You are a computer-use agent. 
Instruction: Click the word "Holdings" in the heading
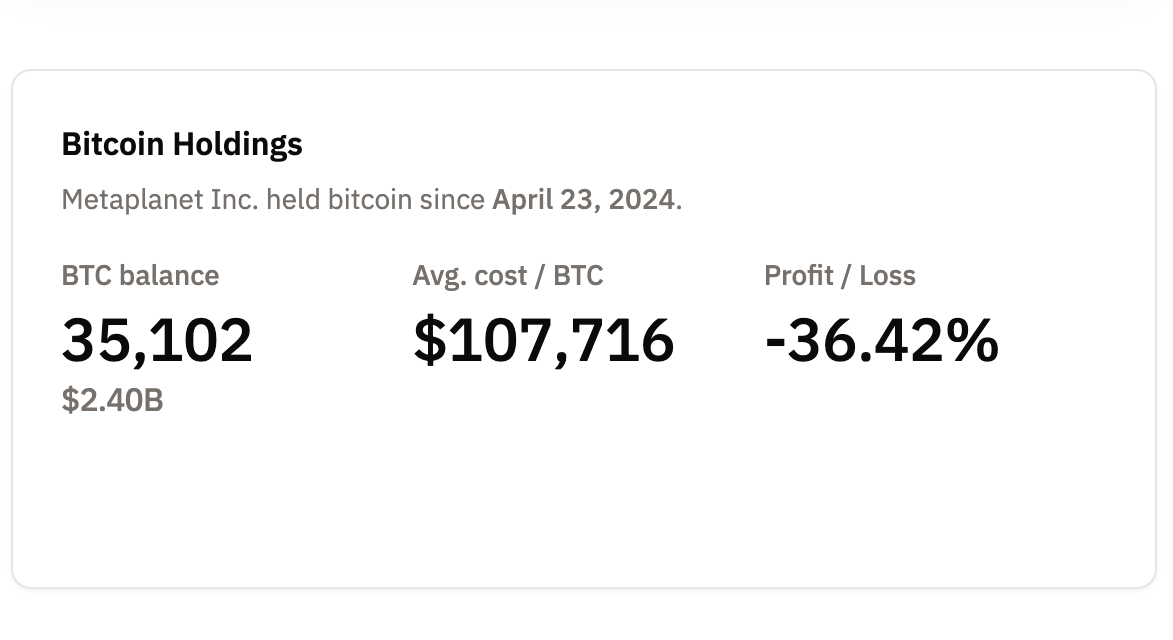point(237,144)
